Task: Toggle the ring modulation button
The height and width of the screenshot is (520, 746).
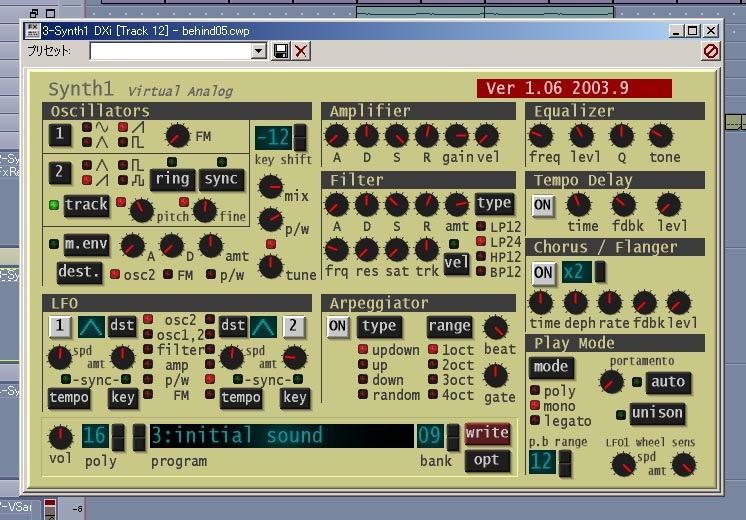Action: (172, 179)
